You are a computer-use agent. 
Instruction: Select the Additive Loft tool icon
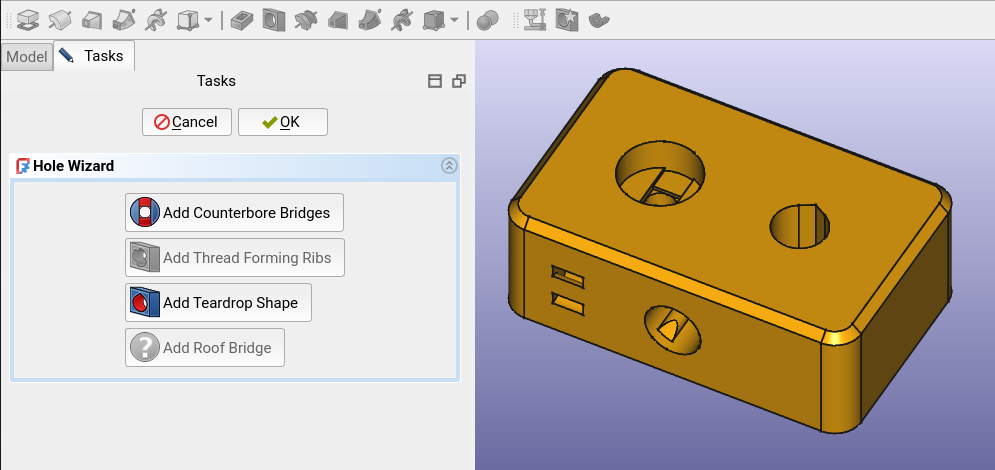92,20
